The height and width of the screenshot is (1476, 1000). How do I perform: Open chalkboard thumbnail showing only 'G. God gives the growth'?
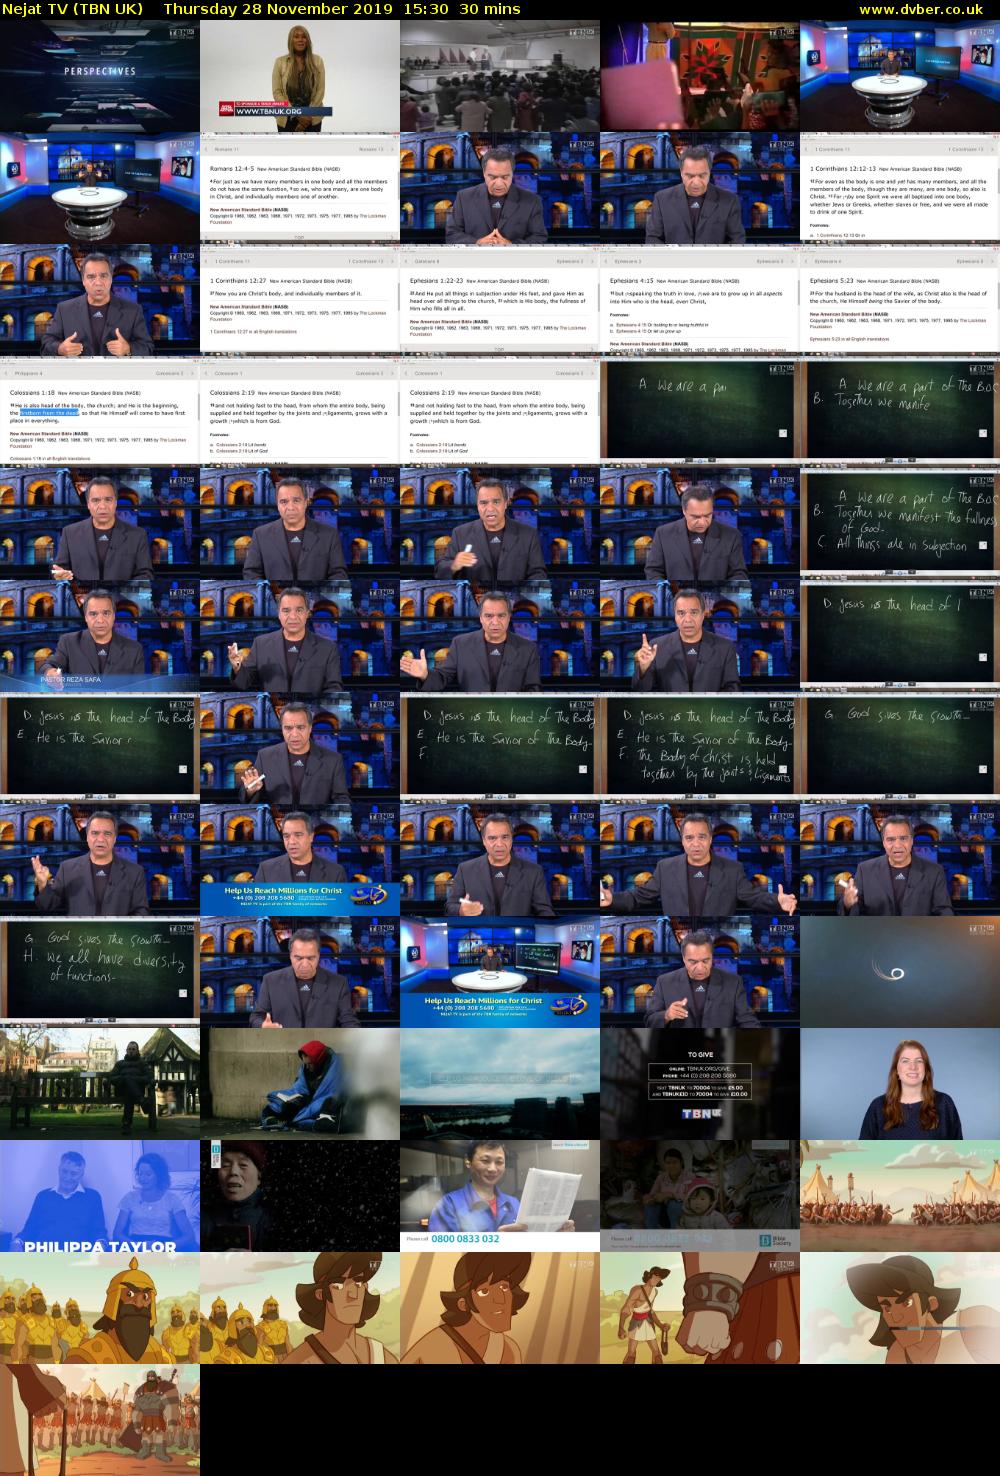pyautogui.click(x=900, y=747)
